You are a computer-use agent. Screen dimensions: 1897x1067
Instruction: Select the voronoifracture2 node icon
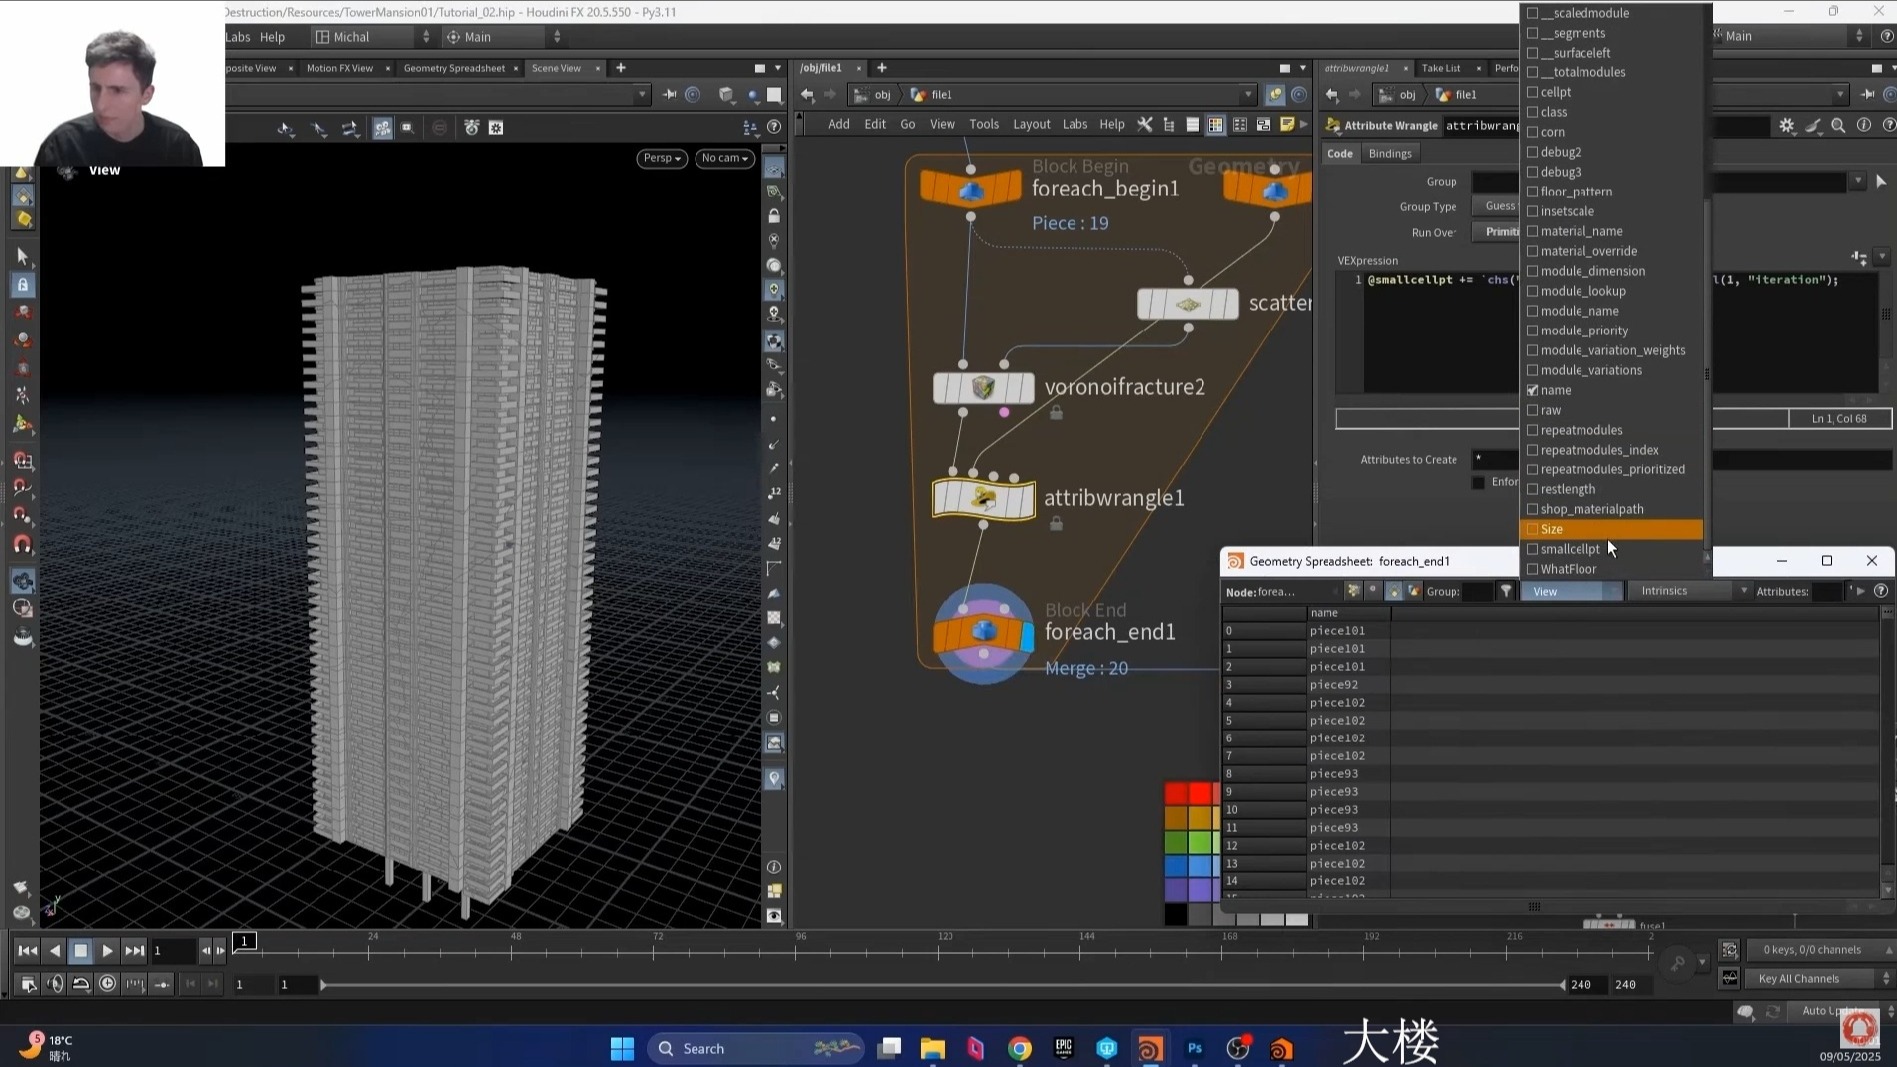pyautogui.click(x=983, y=387)
